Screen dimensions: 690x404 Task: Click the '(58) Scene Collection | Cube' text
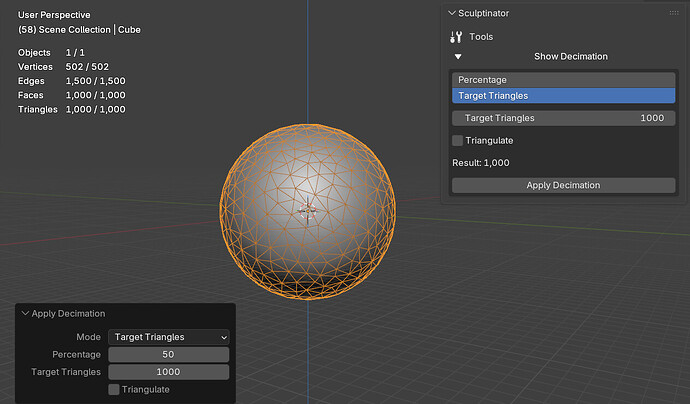coord(79,30)
